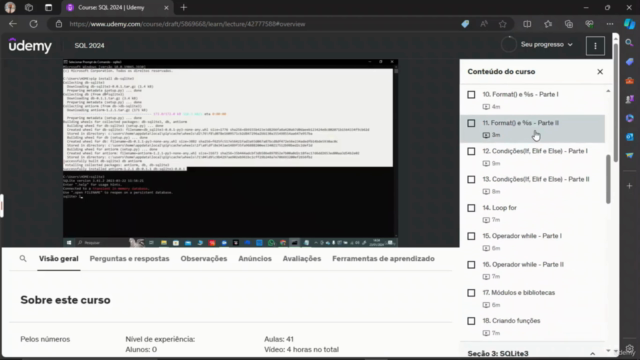
Task: Open the browser read aloud icon
Action: pos(484,24)
